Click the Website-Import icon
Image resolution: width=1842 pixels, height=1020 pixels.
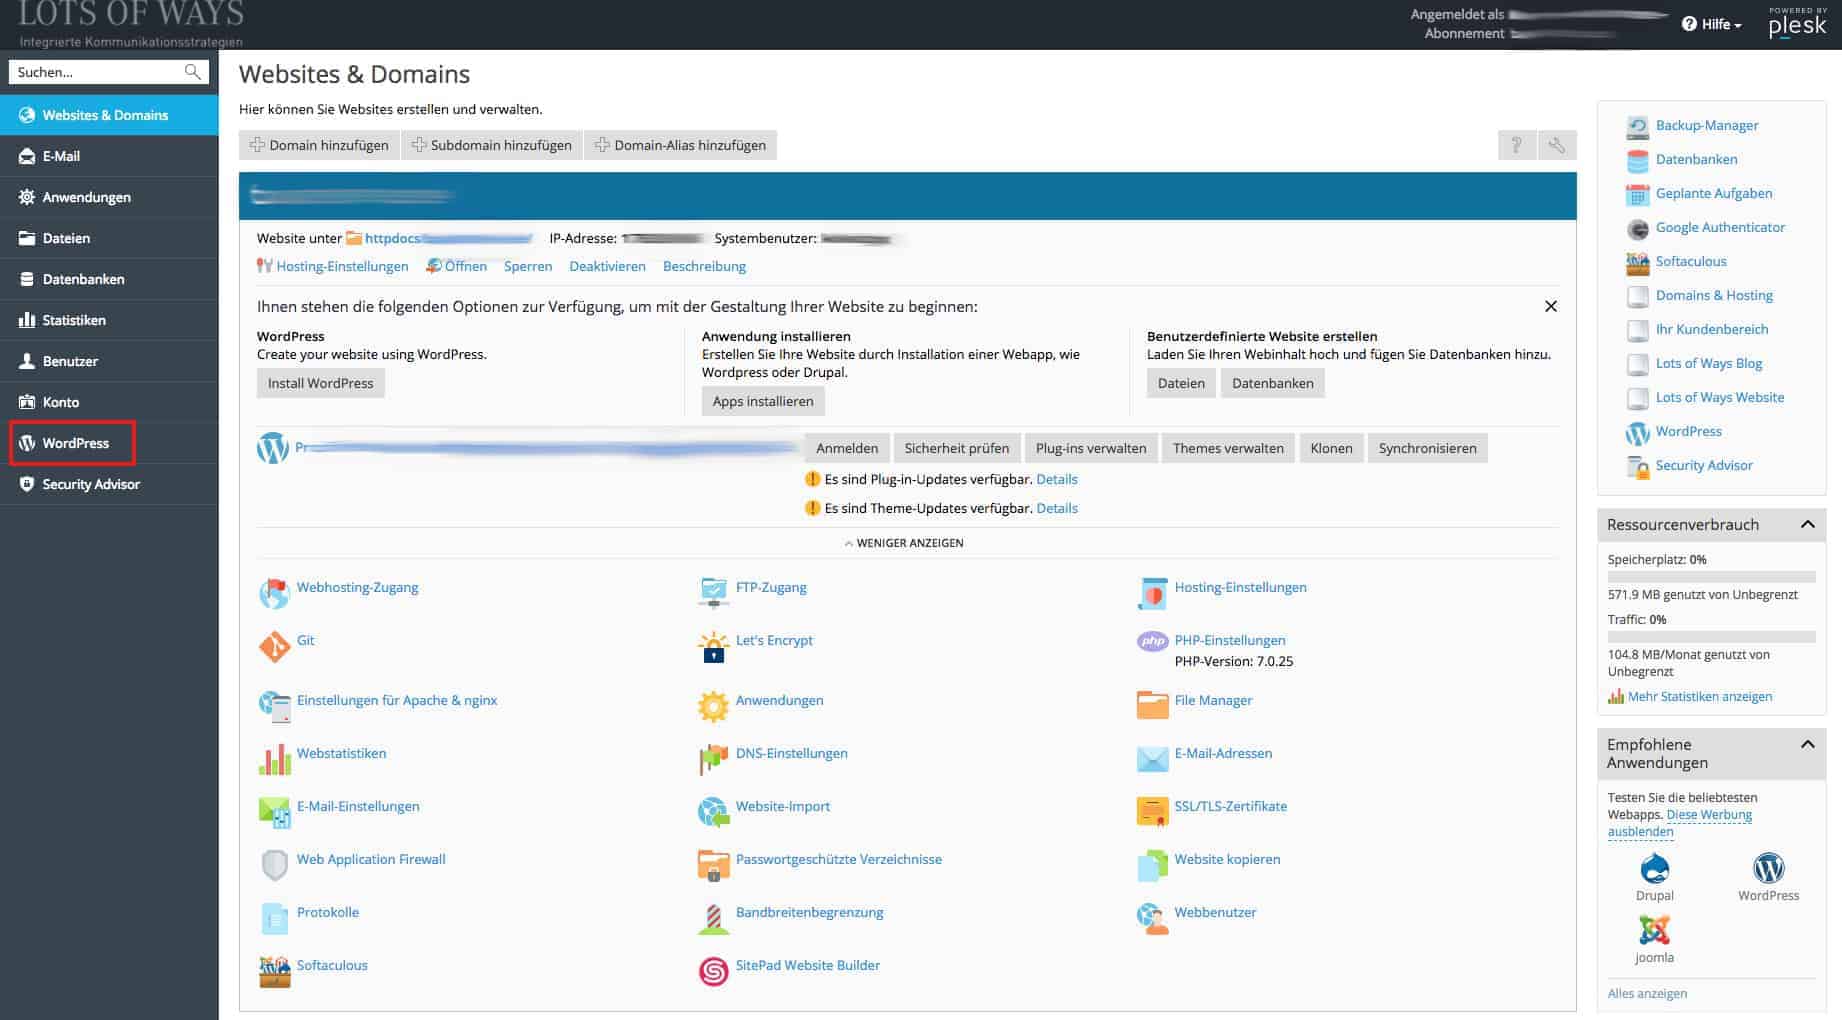(x=713, y=812)
